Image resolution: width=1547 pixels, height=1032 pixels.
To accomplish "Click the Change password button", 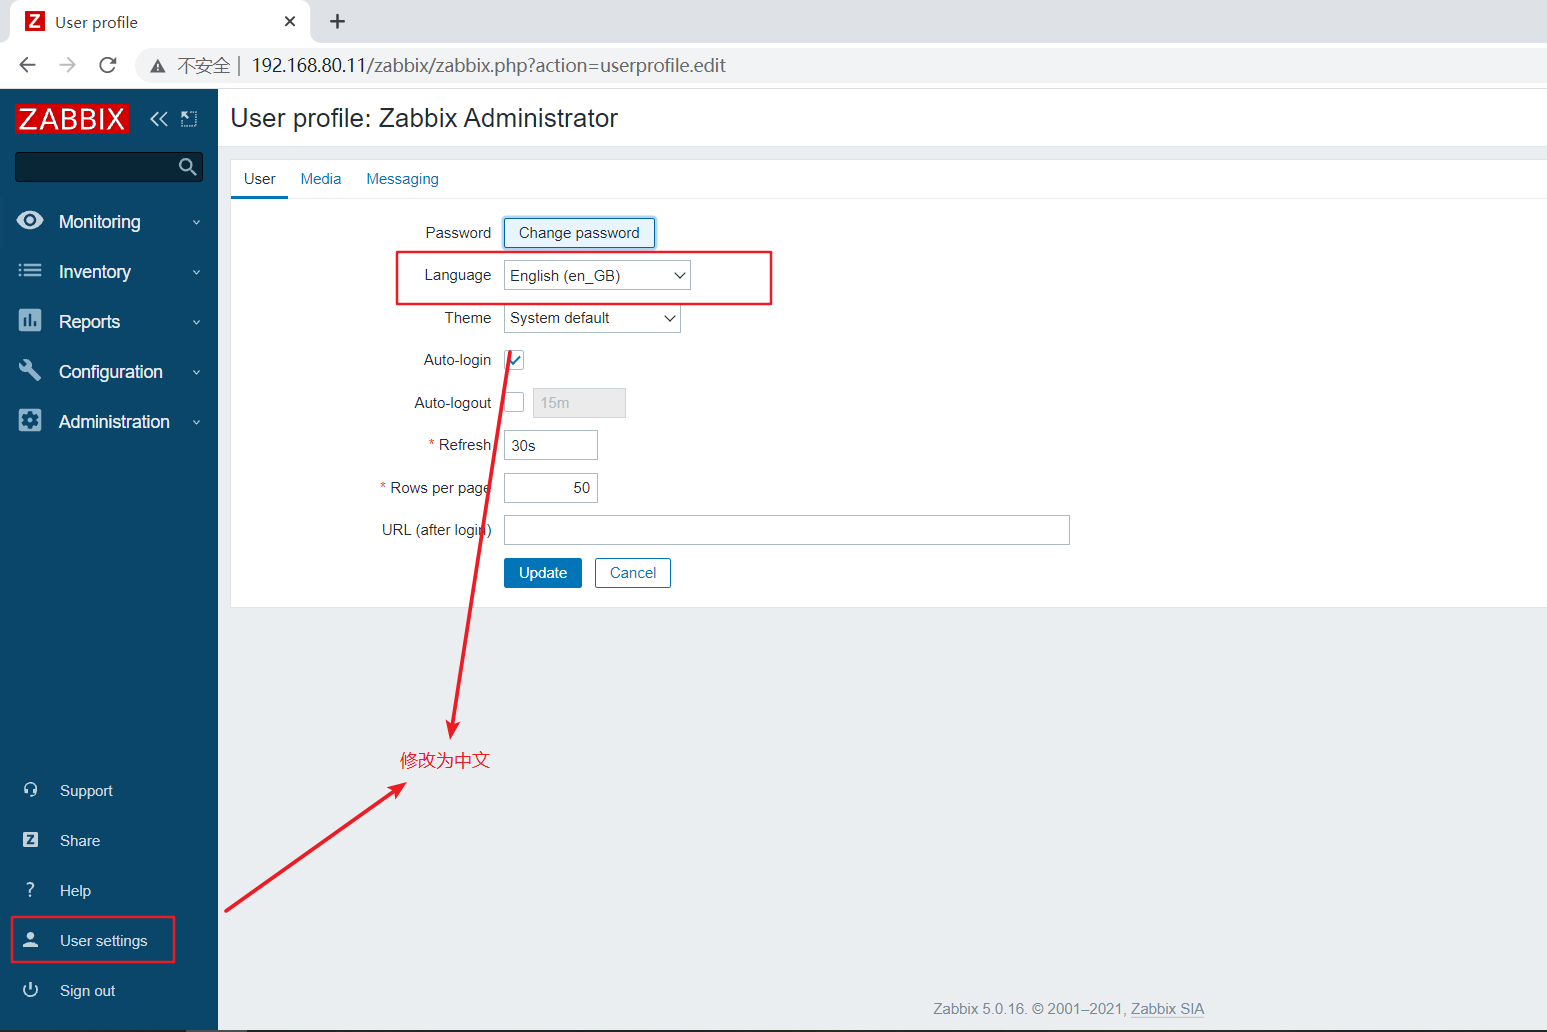I will 579,233.
